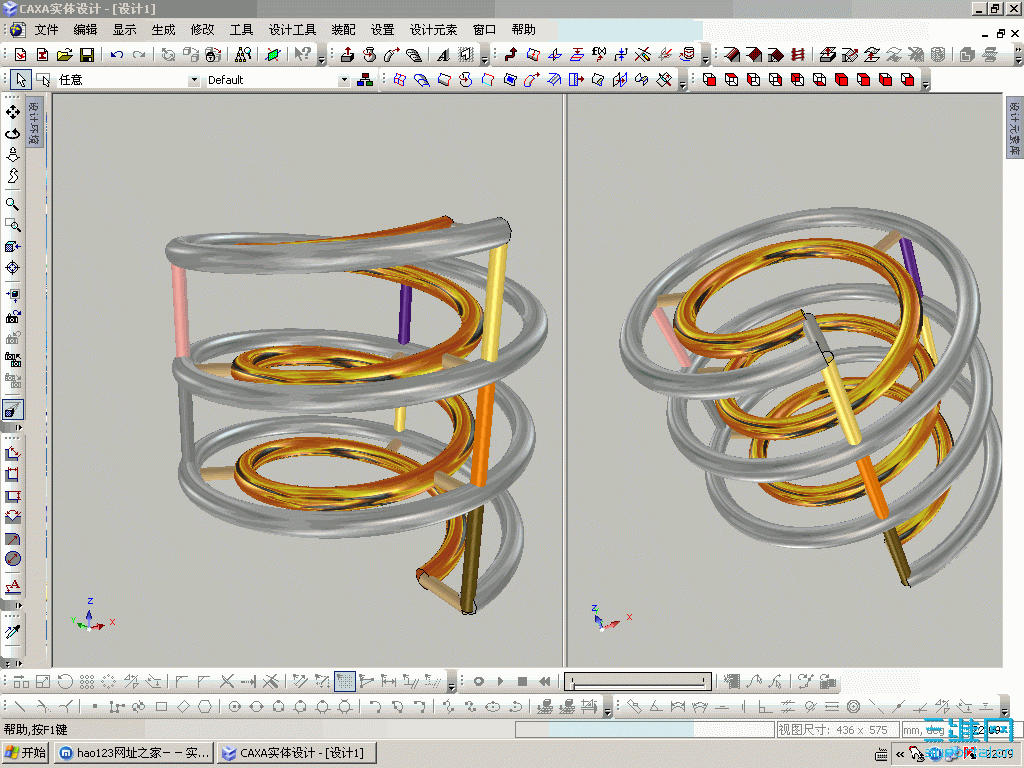This screenshot has width=1024, height=768.
Task: Click the animation play button
Action: click(x=500, y=682)
